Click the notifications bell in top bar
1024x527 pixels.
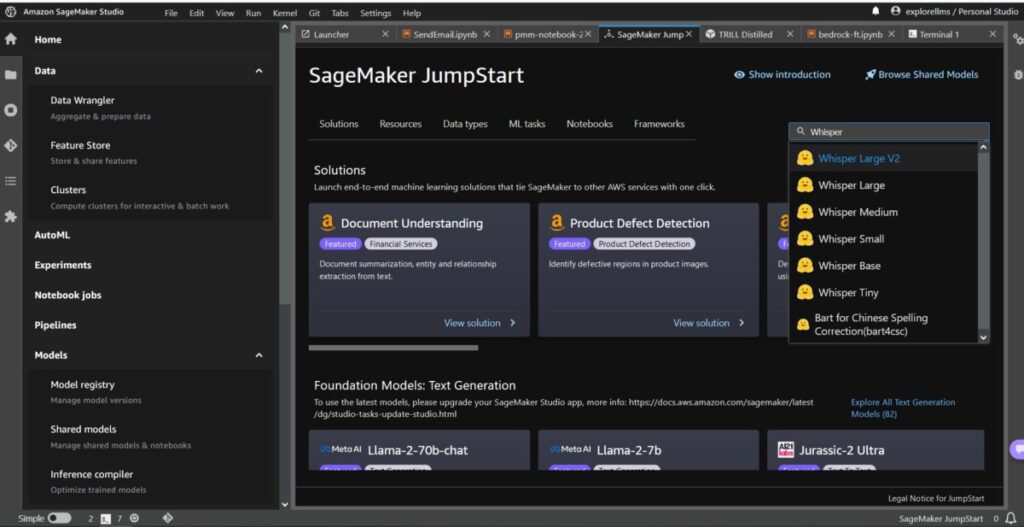tap(876, 11)
